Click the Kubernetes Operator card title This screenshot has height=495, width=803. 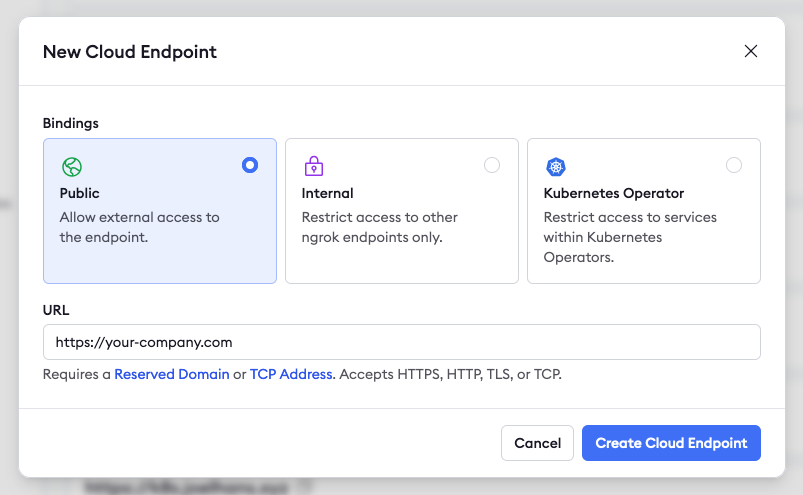pyautogui.click(x=613, y=193)
